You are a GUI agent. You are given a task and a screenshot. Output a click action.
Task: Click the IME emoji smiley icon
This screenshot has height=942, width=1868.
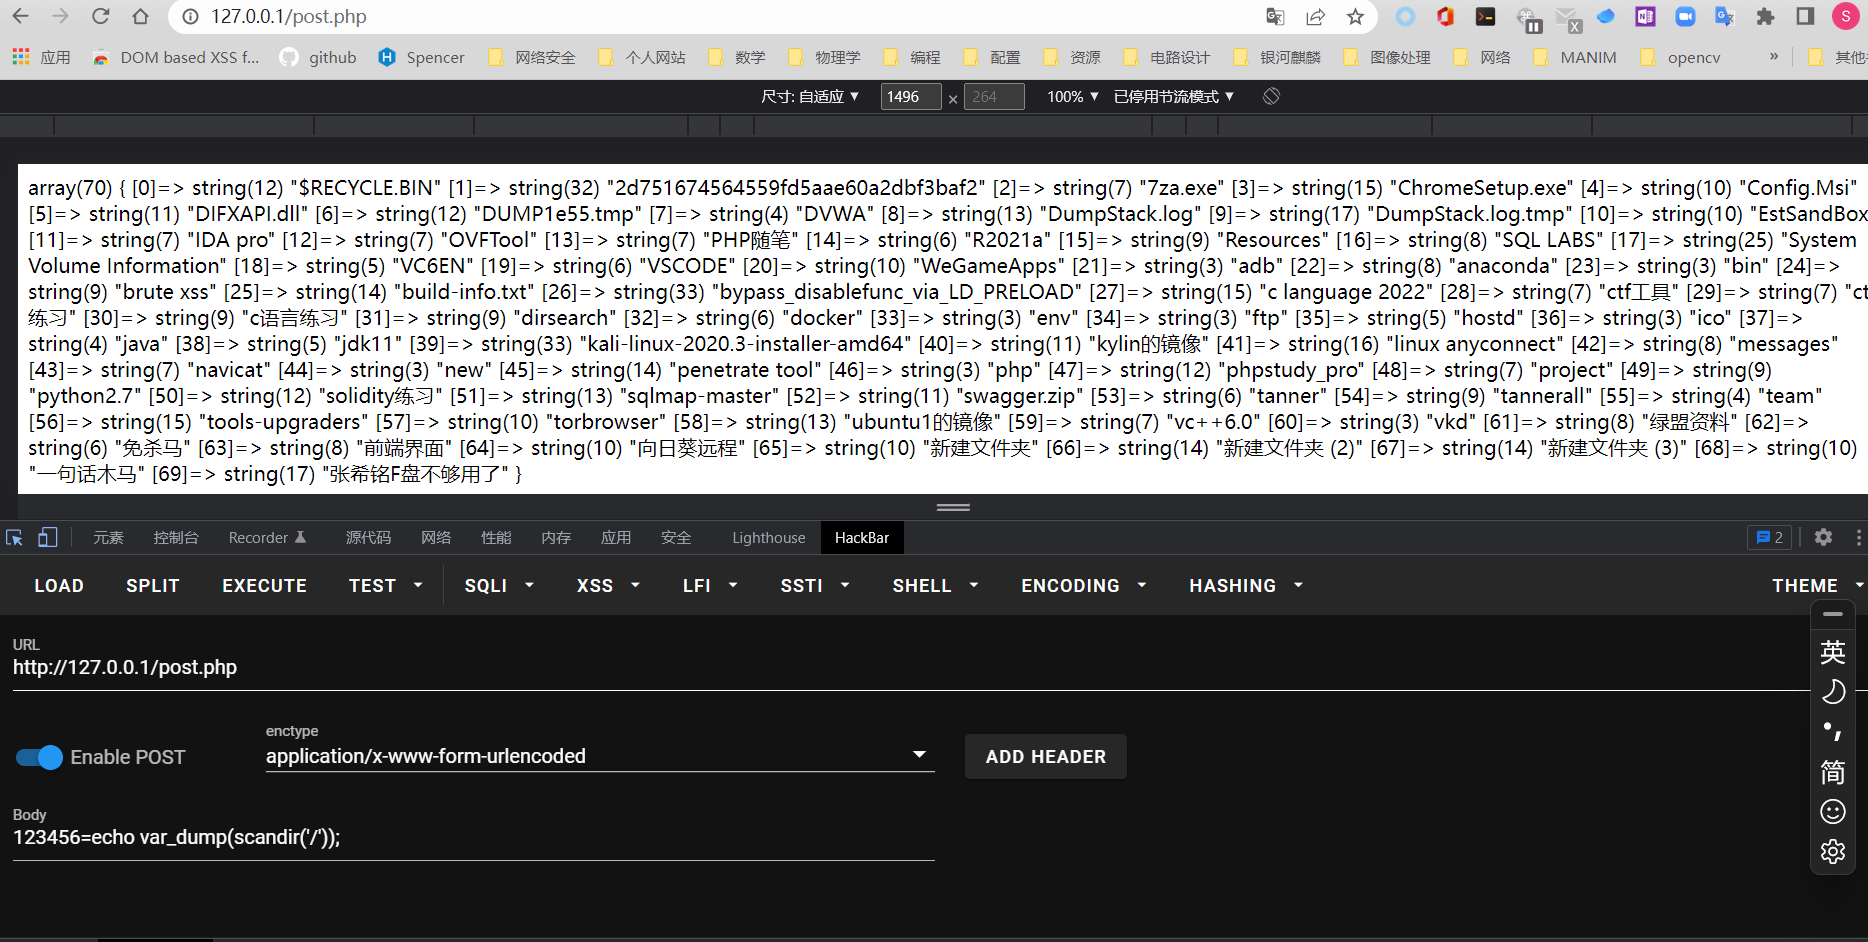(1832, 811)
